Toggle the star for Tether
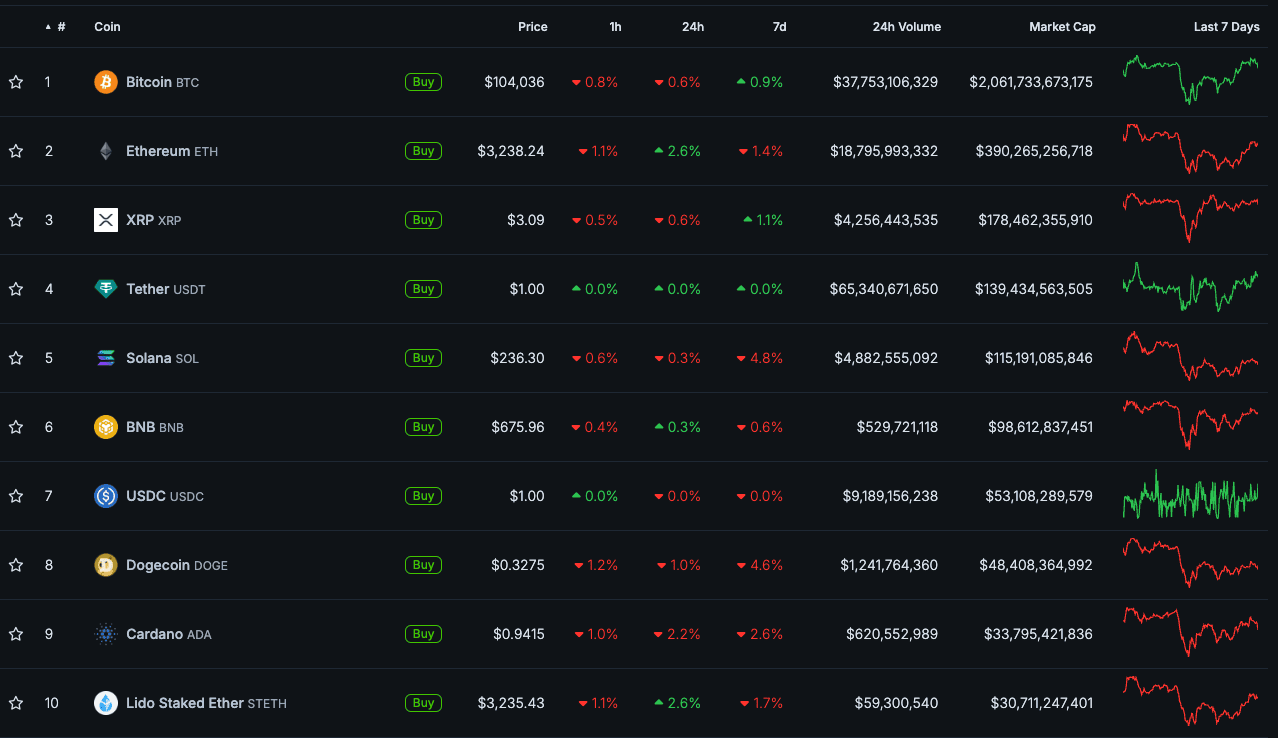Screen dimensions: 1278x738 16,289
